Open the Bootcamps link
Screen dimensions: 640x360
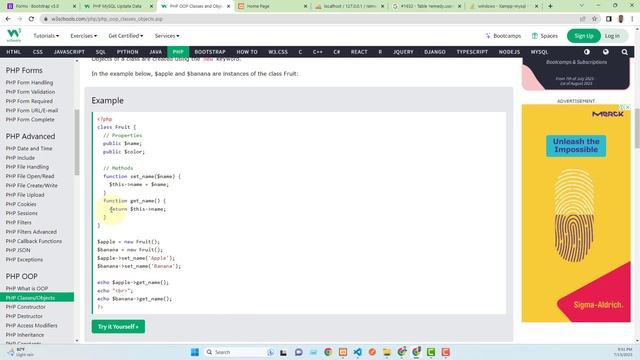pos(503,36)
